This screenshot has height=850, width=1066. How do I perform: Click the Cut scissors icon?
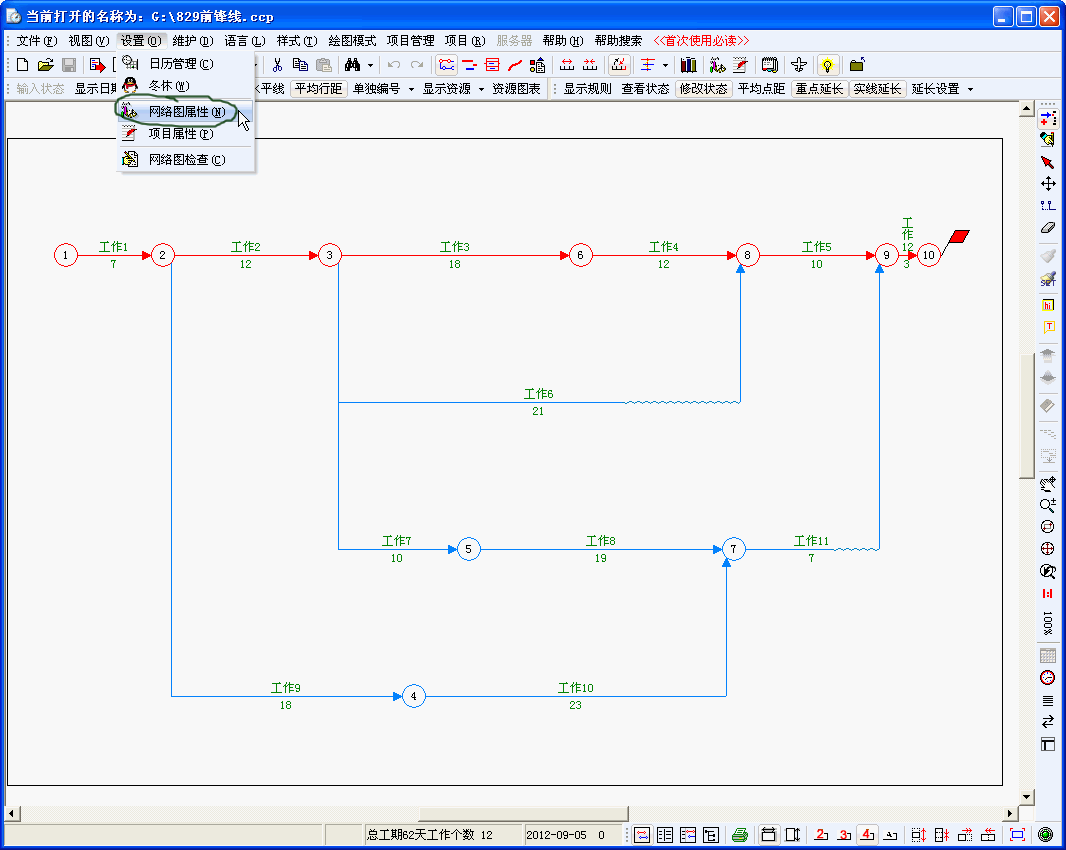(x=277, y=65)
